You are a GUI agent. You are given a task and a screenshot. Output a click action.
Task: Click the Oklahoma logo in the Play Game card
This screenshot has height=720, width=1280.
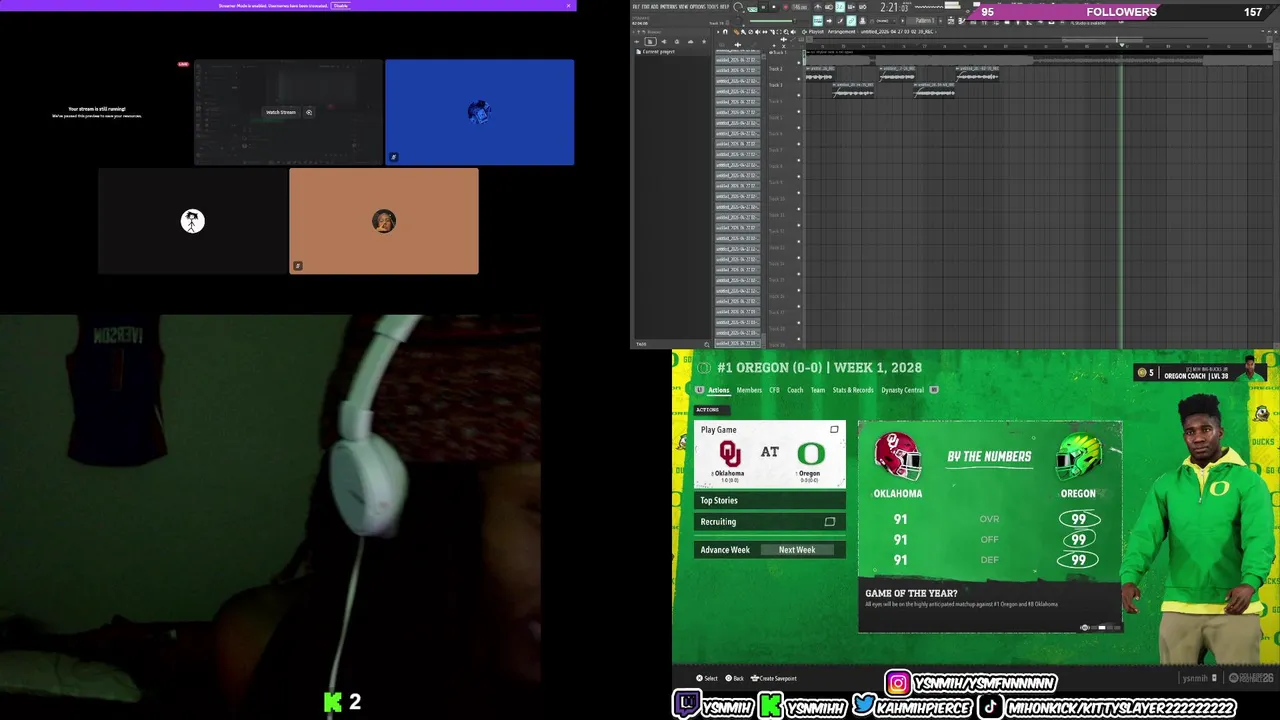[730, 453]
